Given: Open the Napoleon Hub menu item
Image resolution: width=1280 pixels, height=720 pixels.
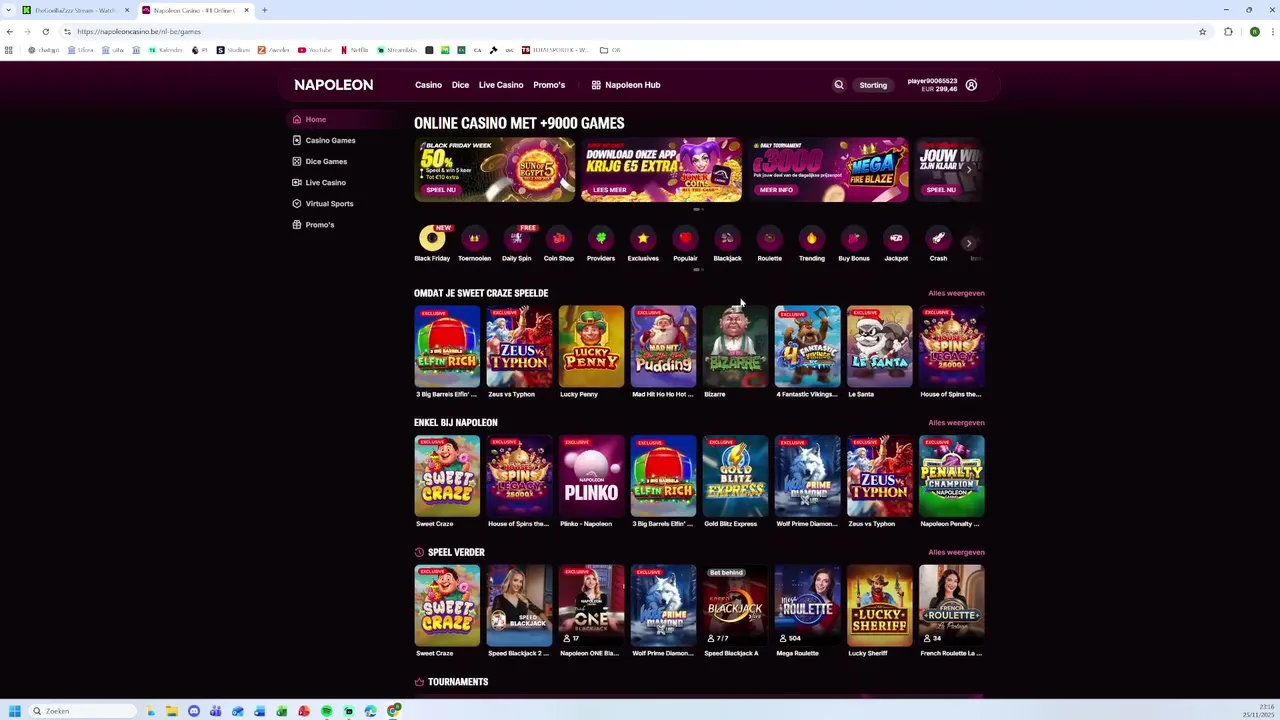Looking at the screenshot, I should [626, 85].
